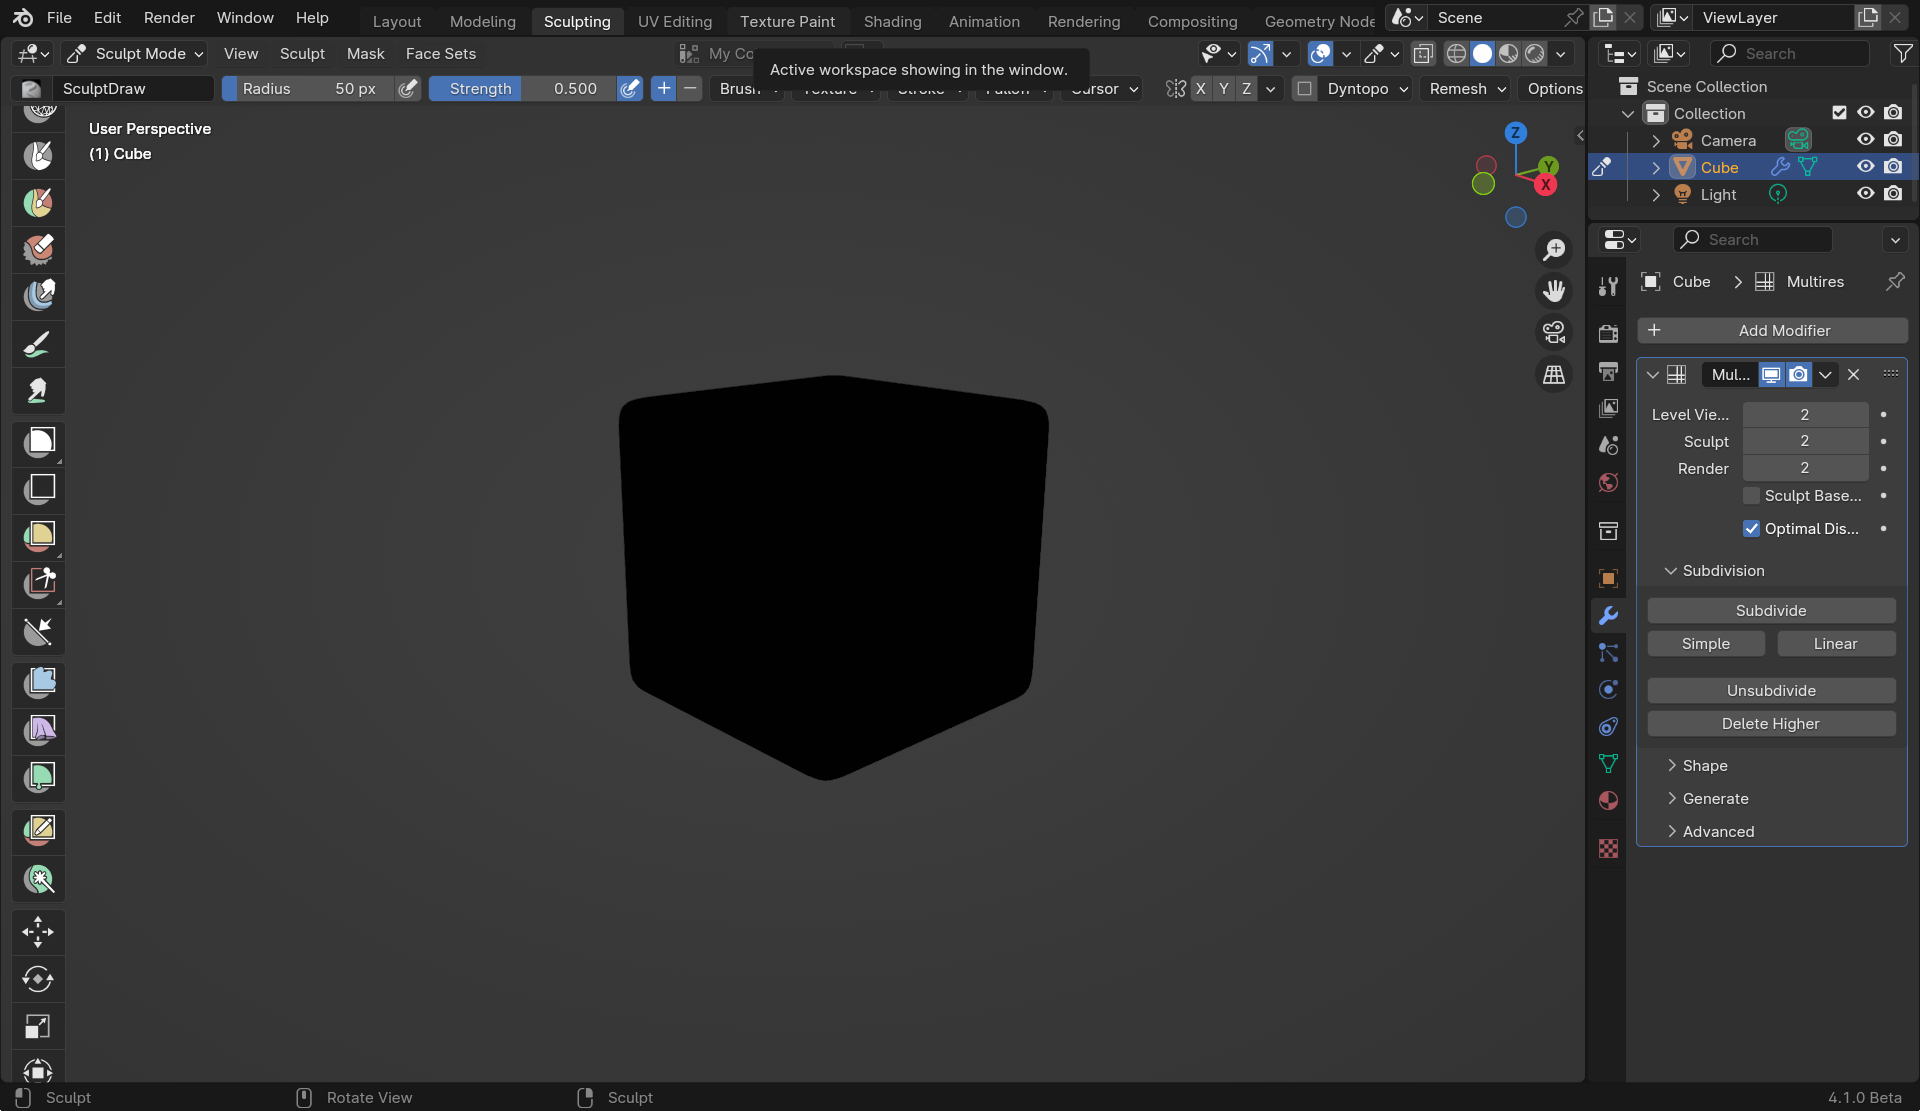1920x1111 pixels.
Task: Open the Face Sets menu
Action: (441, 54)
